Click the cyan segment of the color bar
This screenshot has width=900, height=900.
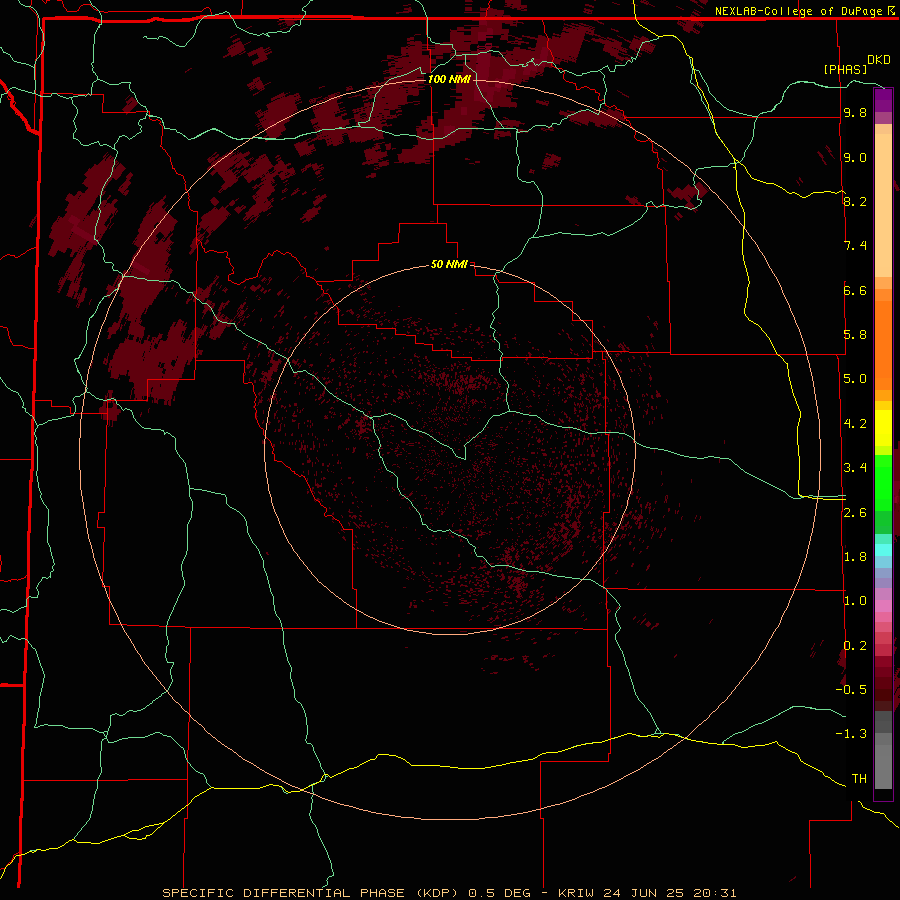pos(883,550)
